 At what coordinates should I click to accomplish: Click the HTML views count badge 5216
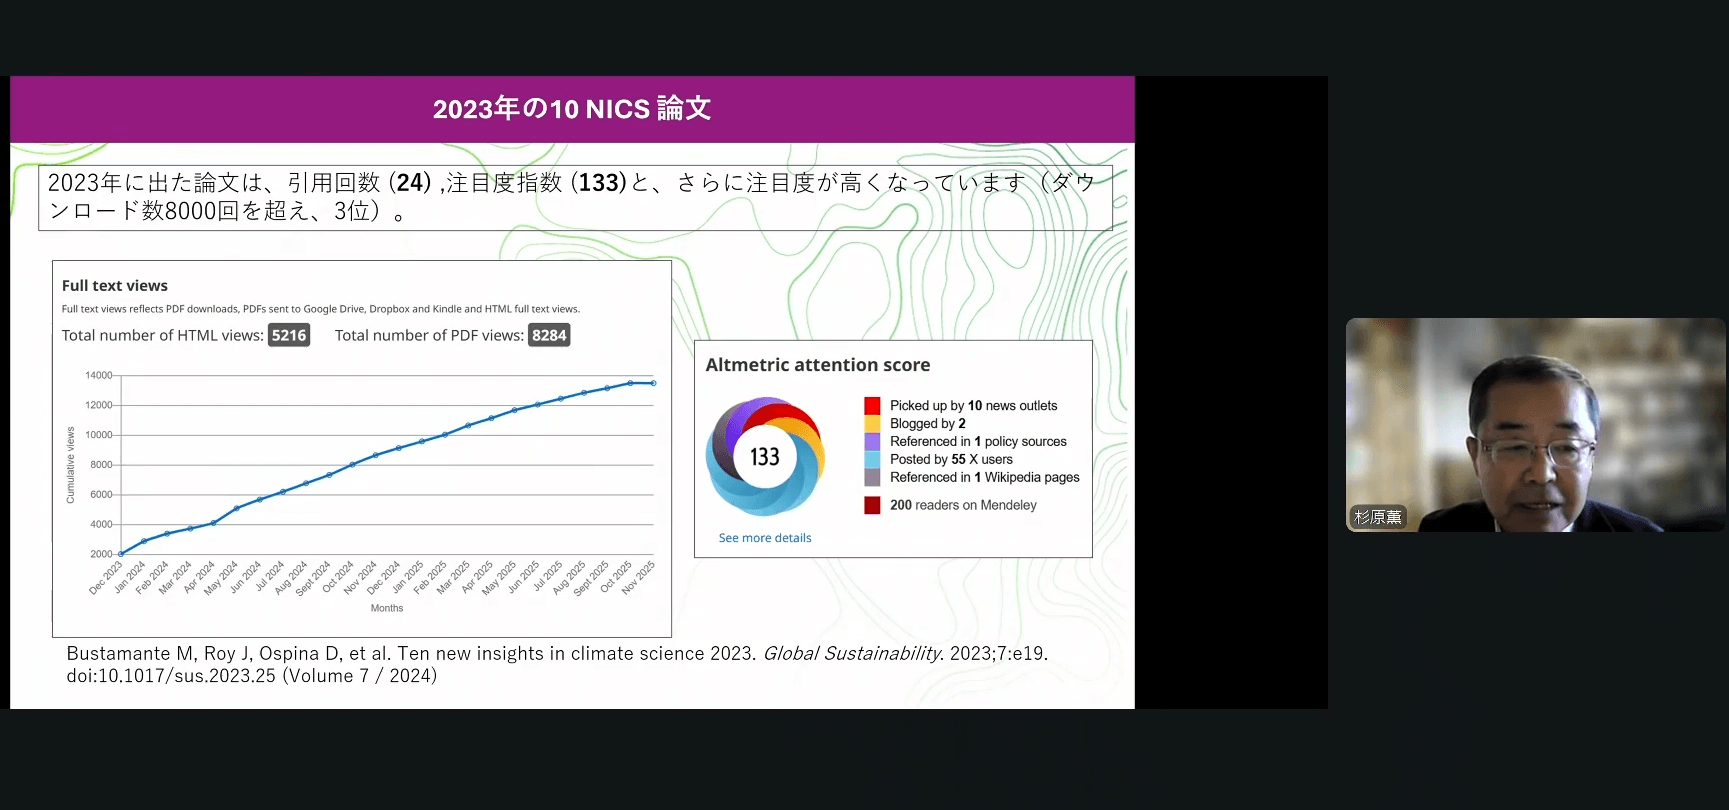point(289,335)
